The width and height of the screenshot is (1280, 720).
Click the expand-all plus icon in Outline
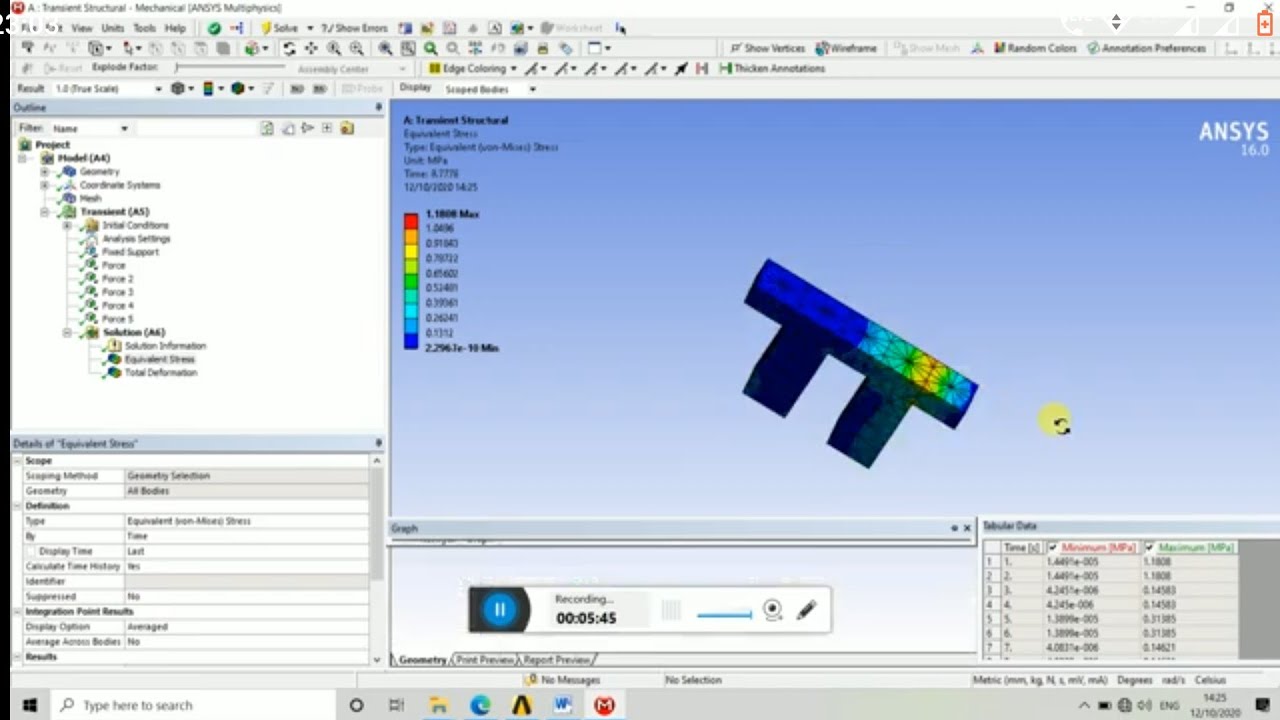tap(327, 128)
